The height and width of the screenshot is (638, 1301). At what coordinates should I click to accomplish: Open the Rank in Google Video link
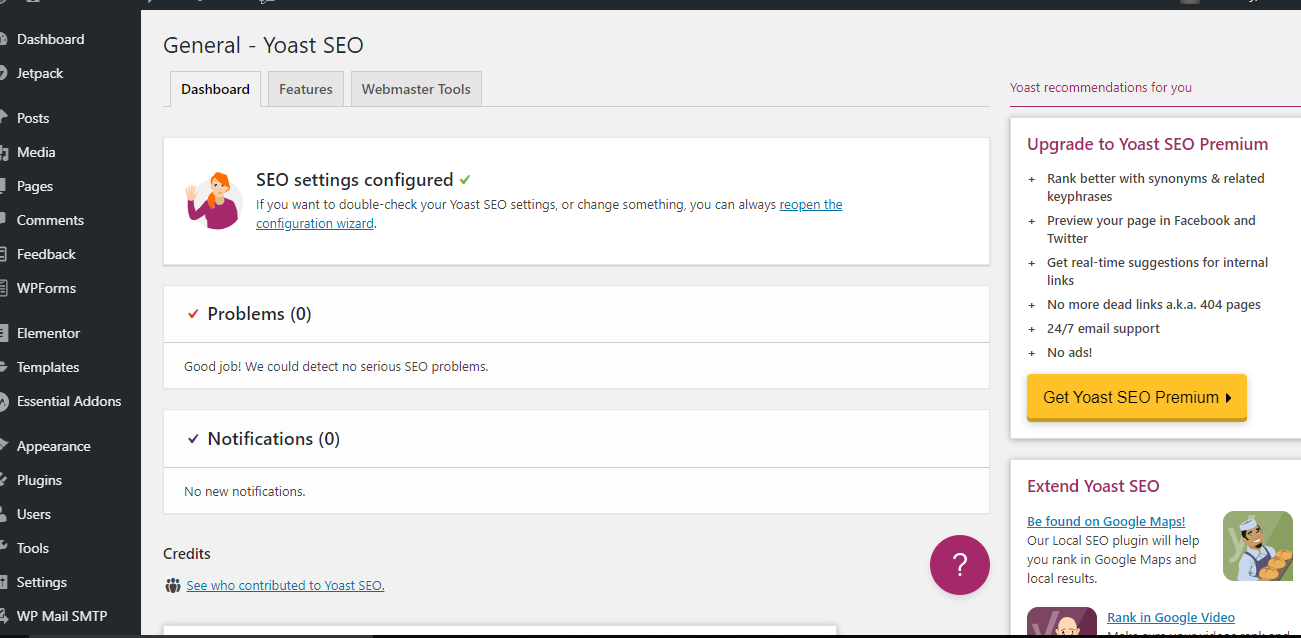click(x=1171, y=617)
